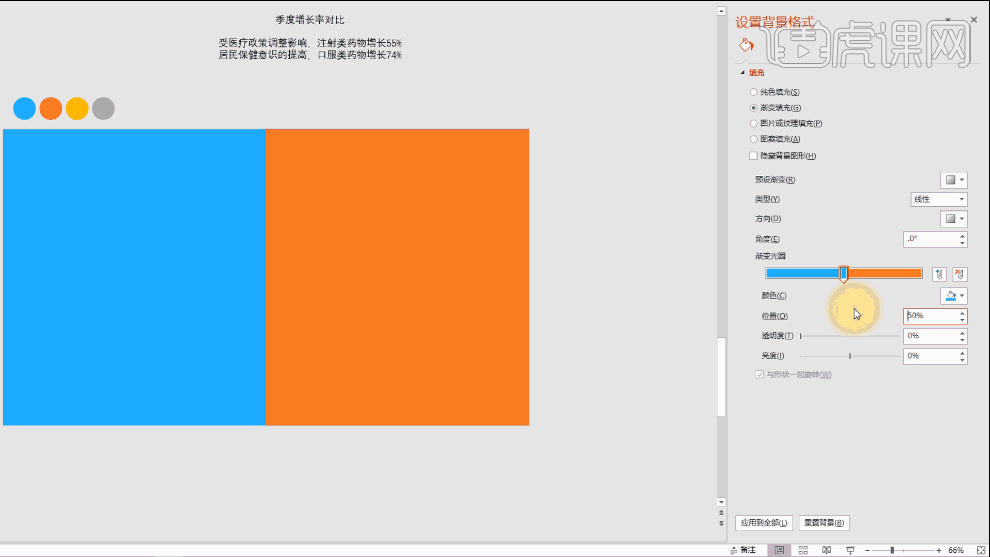This screenshot has width=990, height=557.
Task: Click the angle input field
Action: click(931, 239)
